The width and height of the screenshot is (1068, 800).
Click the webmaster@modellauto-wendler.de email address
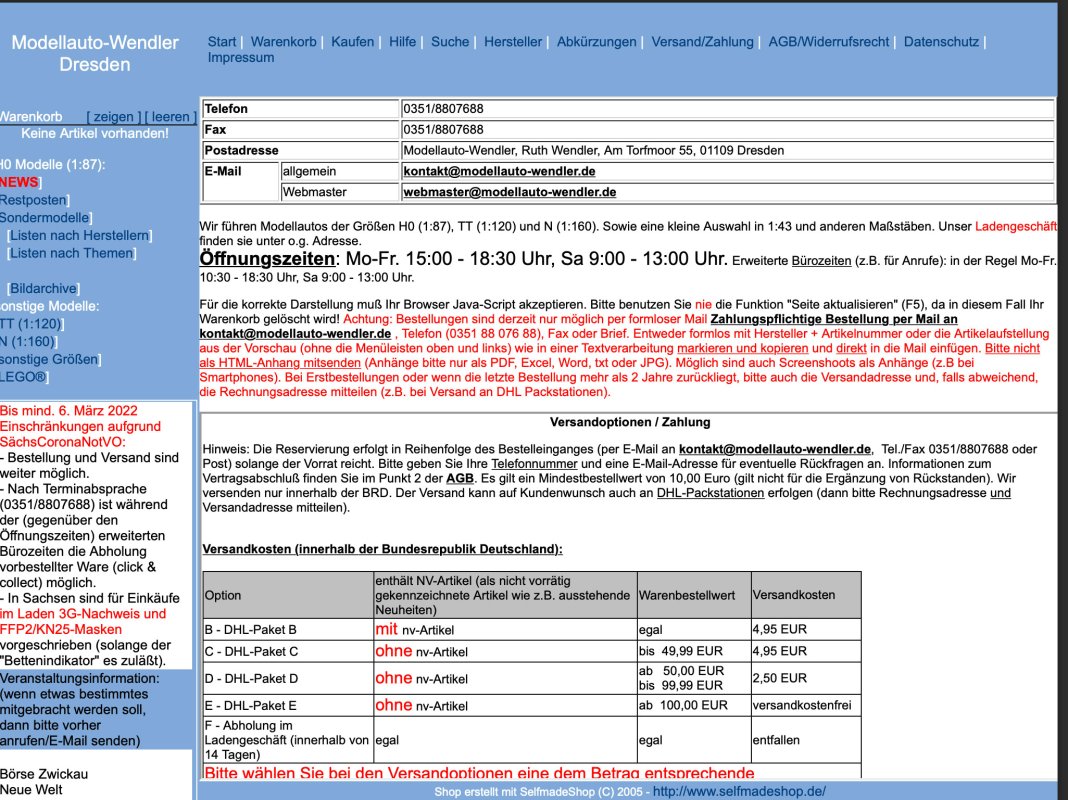(x=509, y=192)
